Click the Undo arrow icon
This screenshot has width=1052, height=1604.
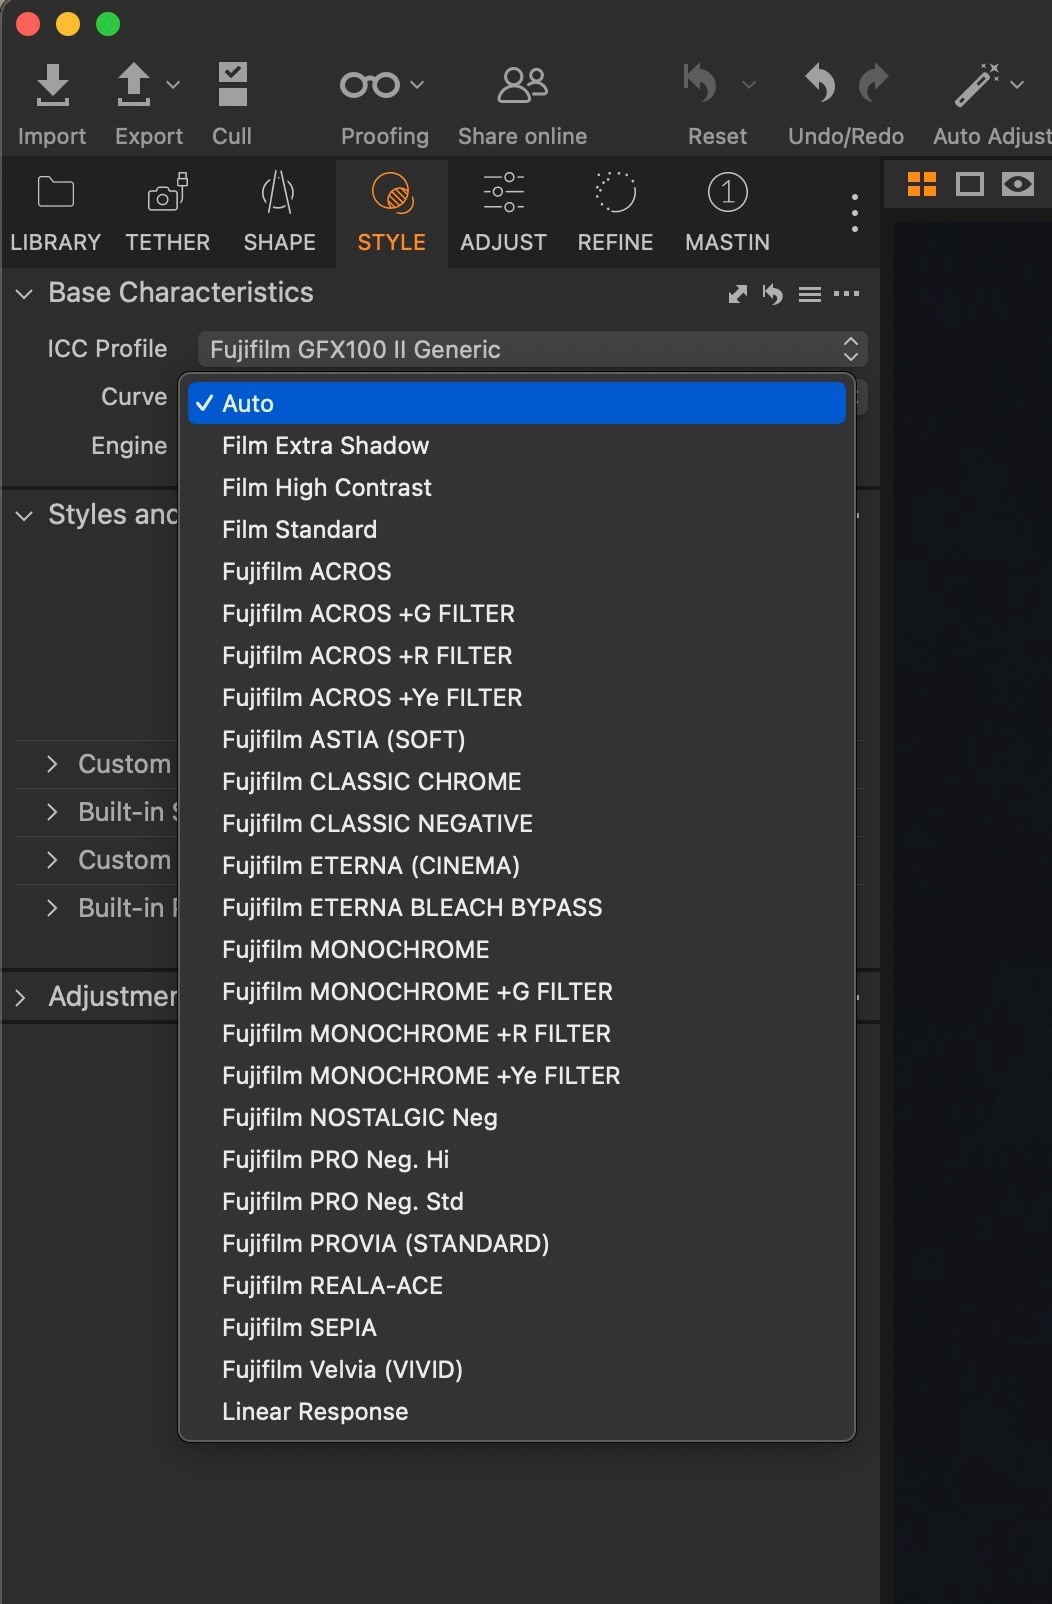click(x=820, y=84)
